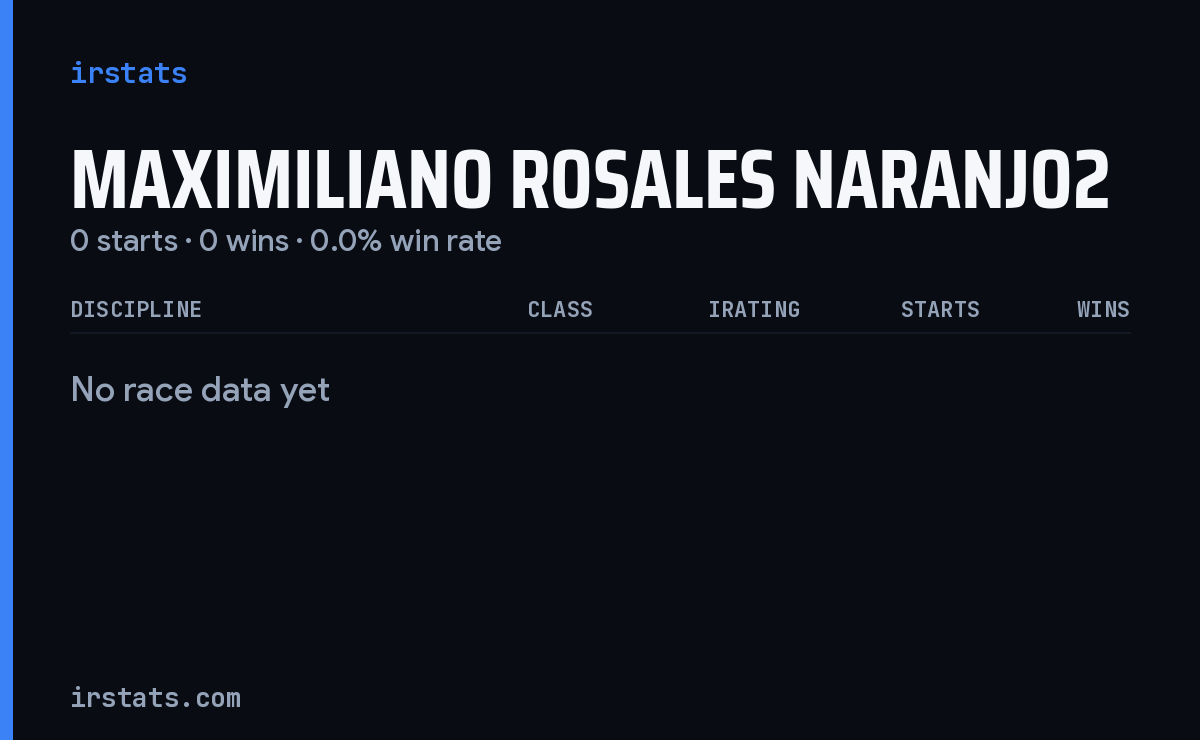Open the irstats.com footer link
1200x740 pixels.
pyautogui.click(x=155, y=697)
